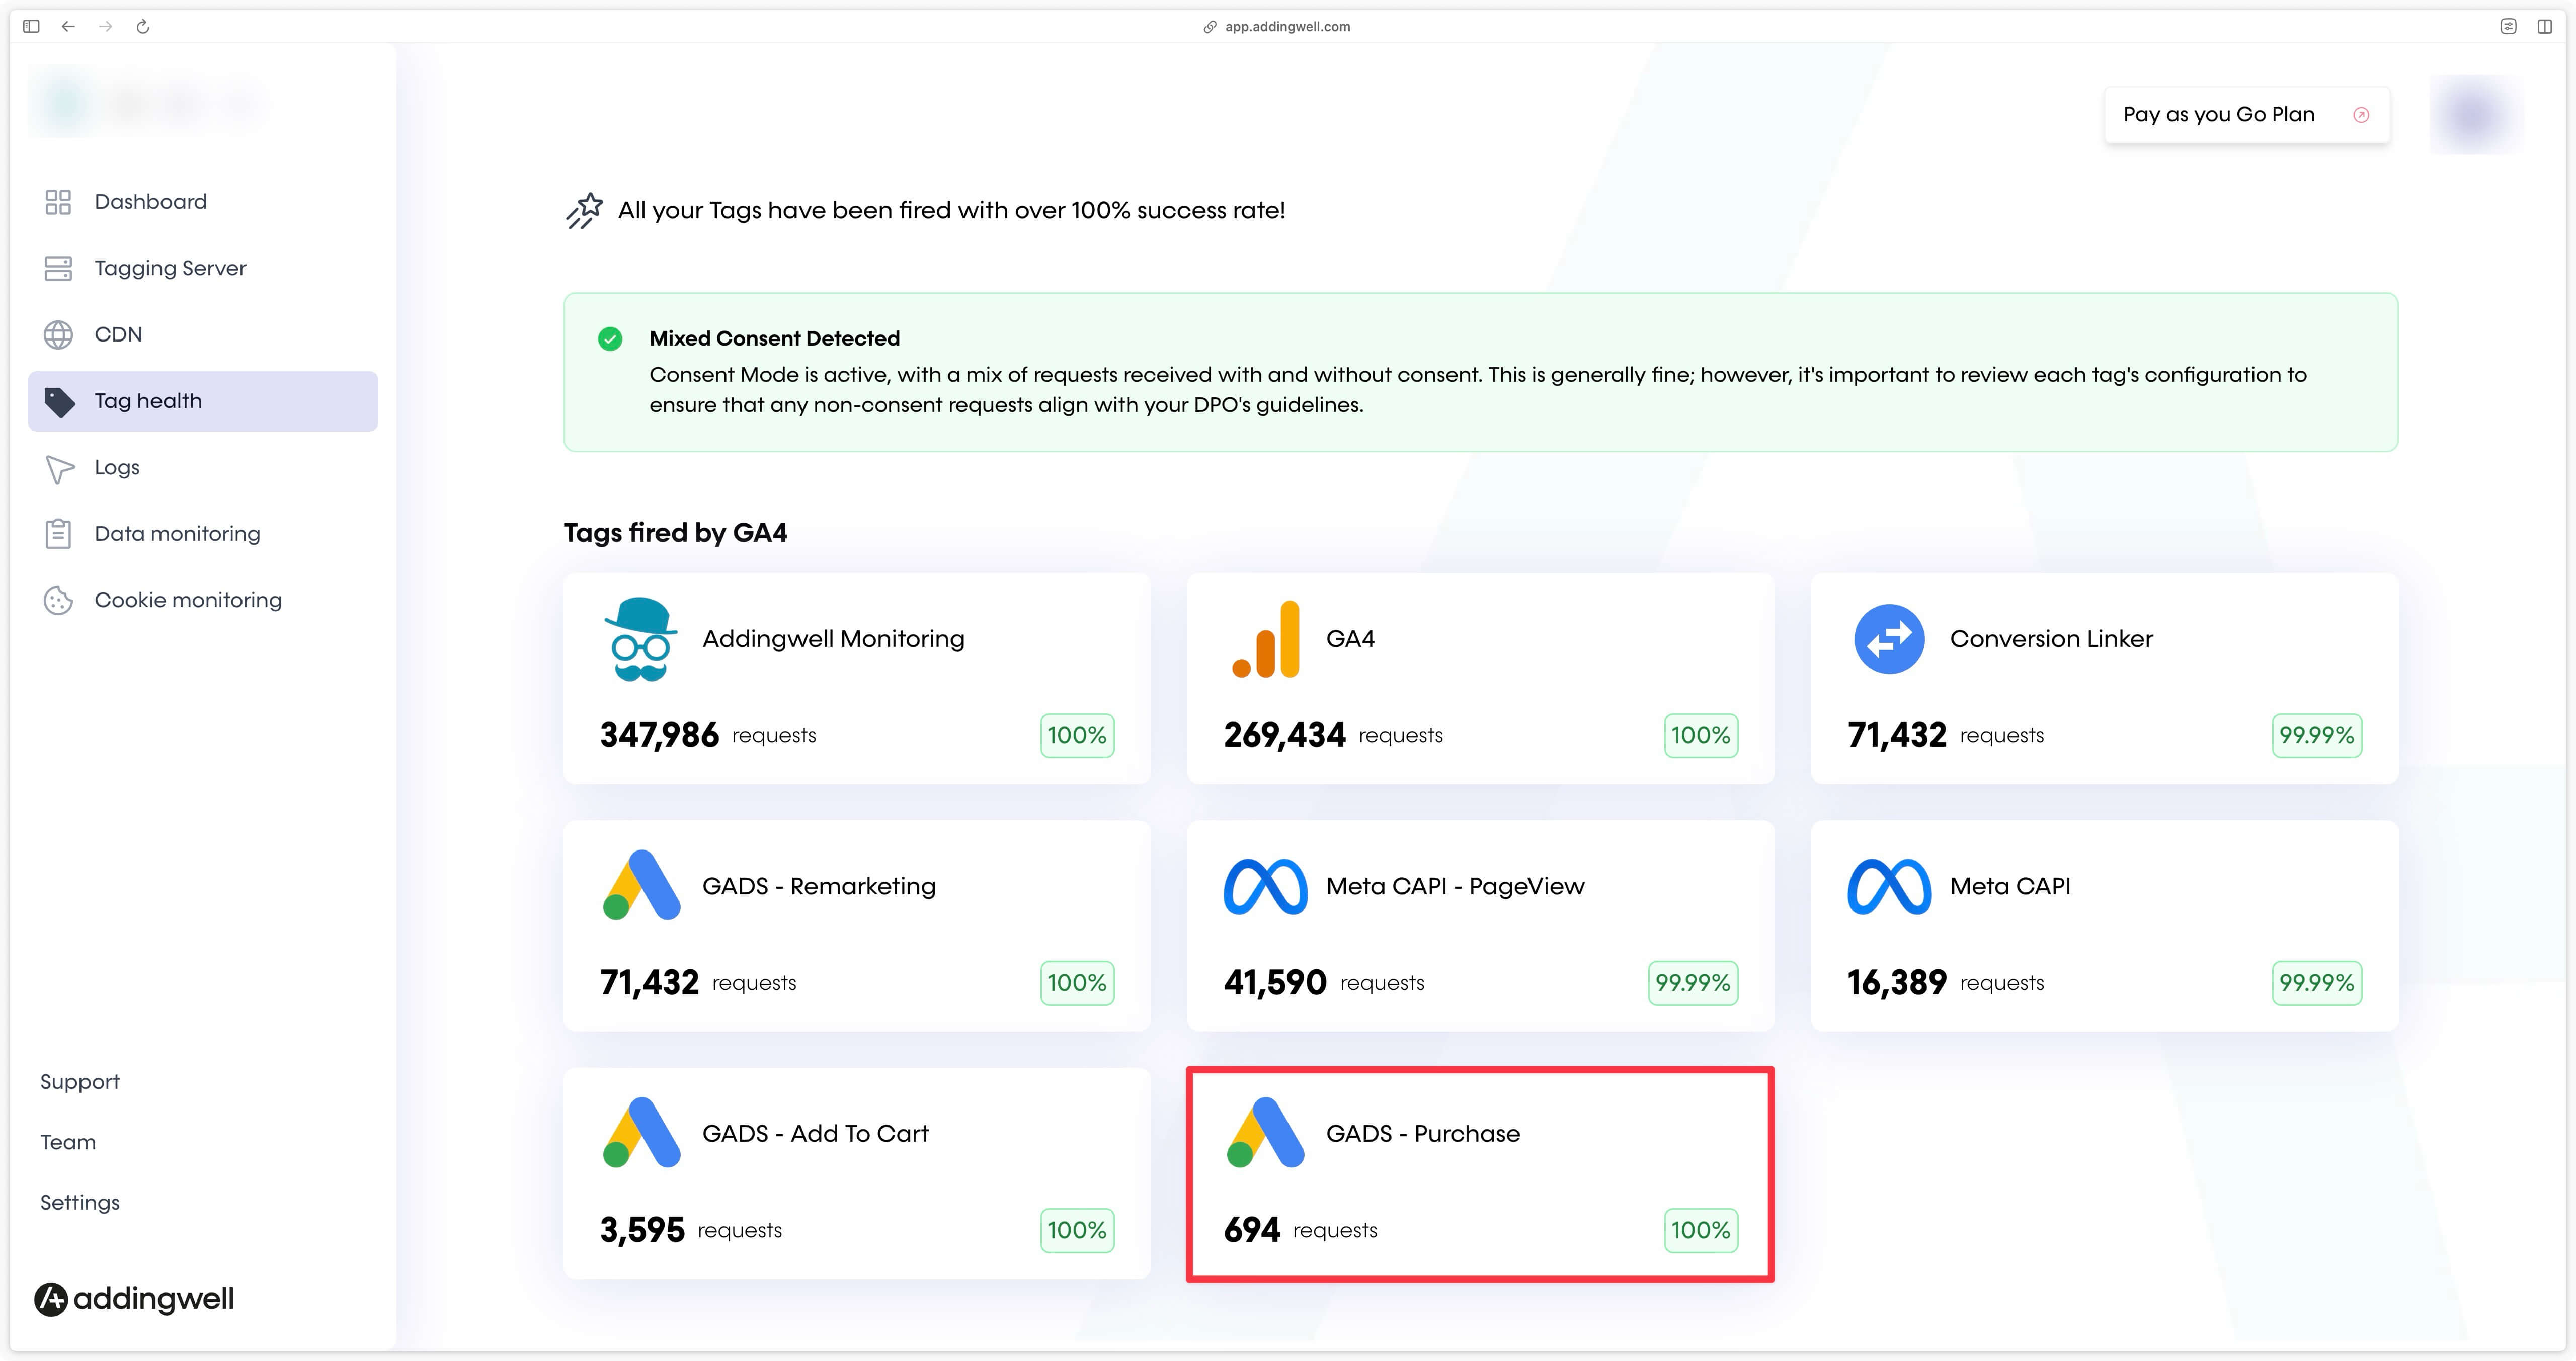
Task: Click the Meta logo on Meta CAPI card
Action: tap(1889, 886)
